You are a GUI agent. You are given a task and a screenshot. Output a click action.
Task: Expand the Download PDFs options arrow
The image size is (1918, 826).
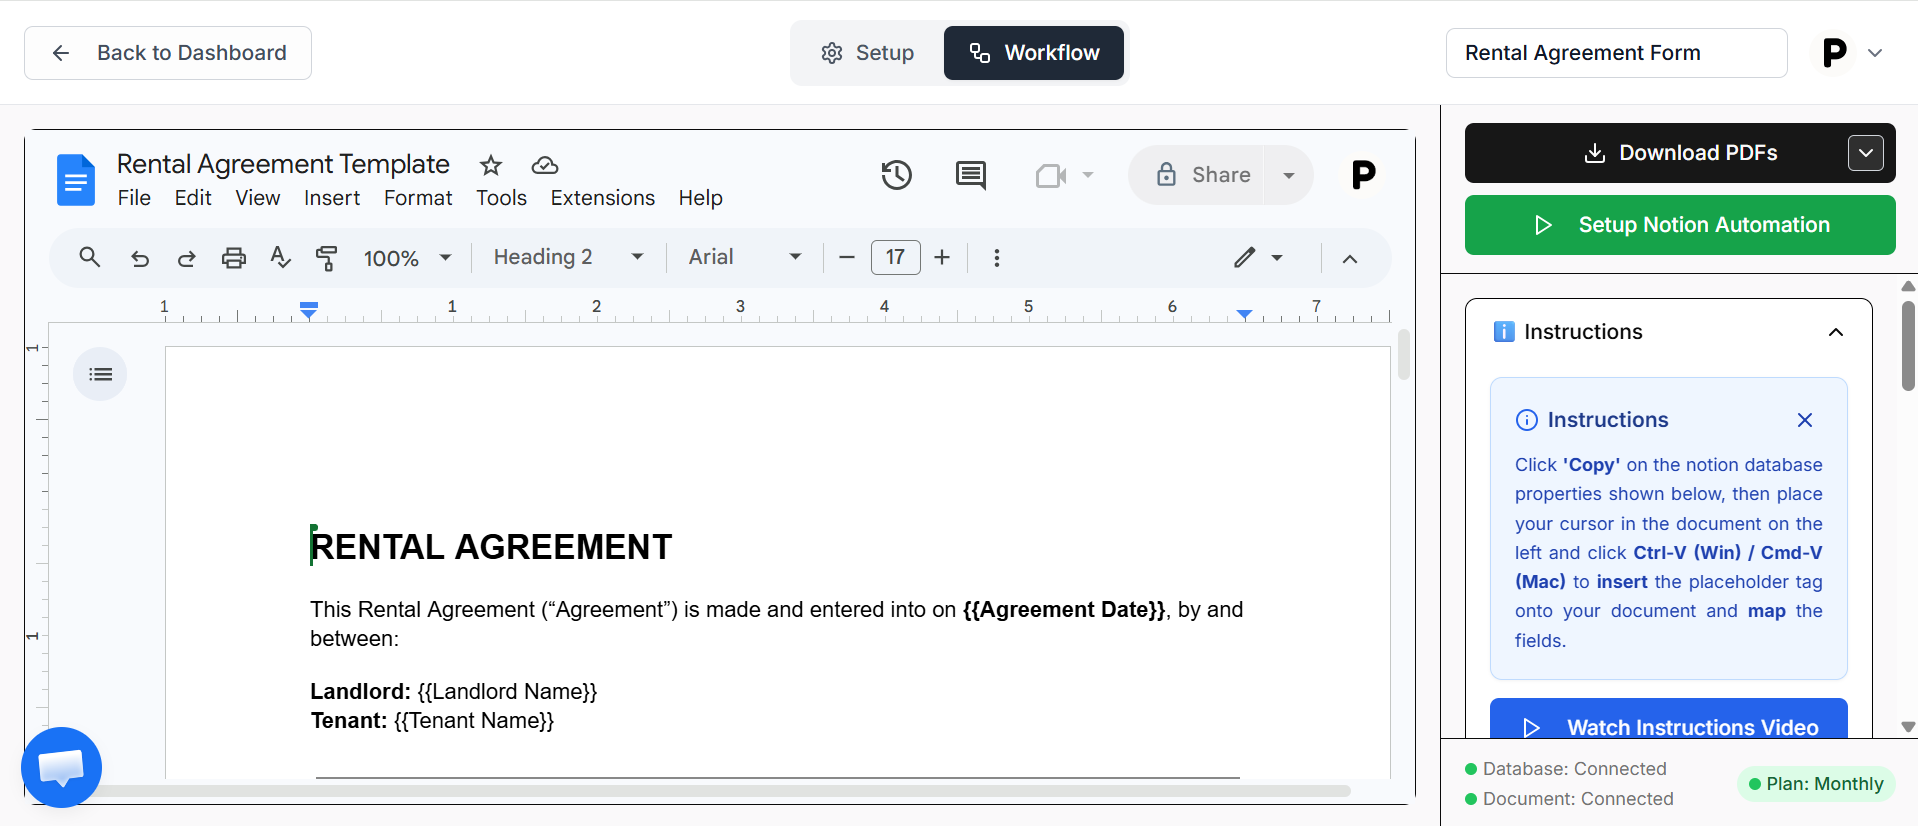(x=1865, y=153)
